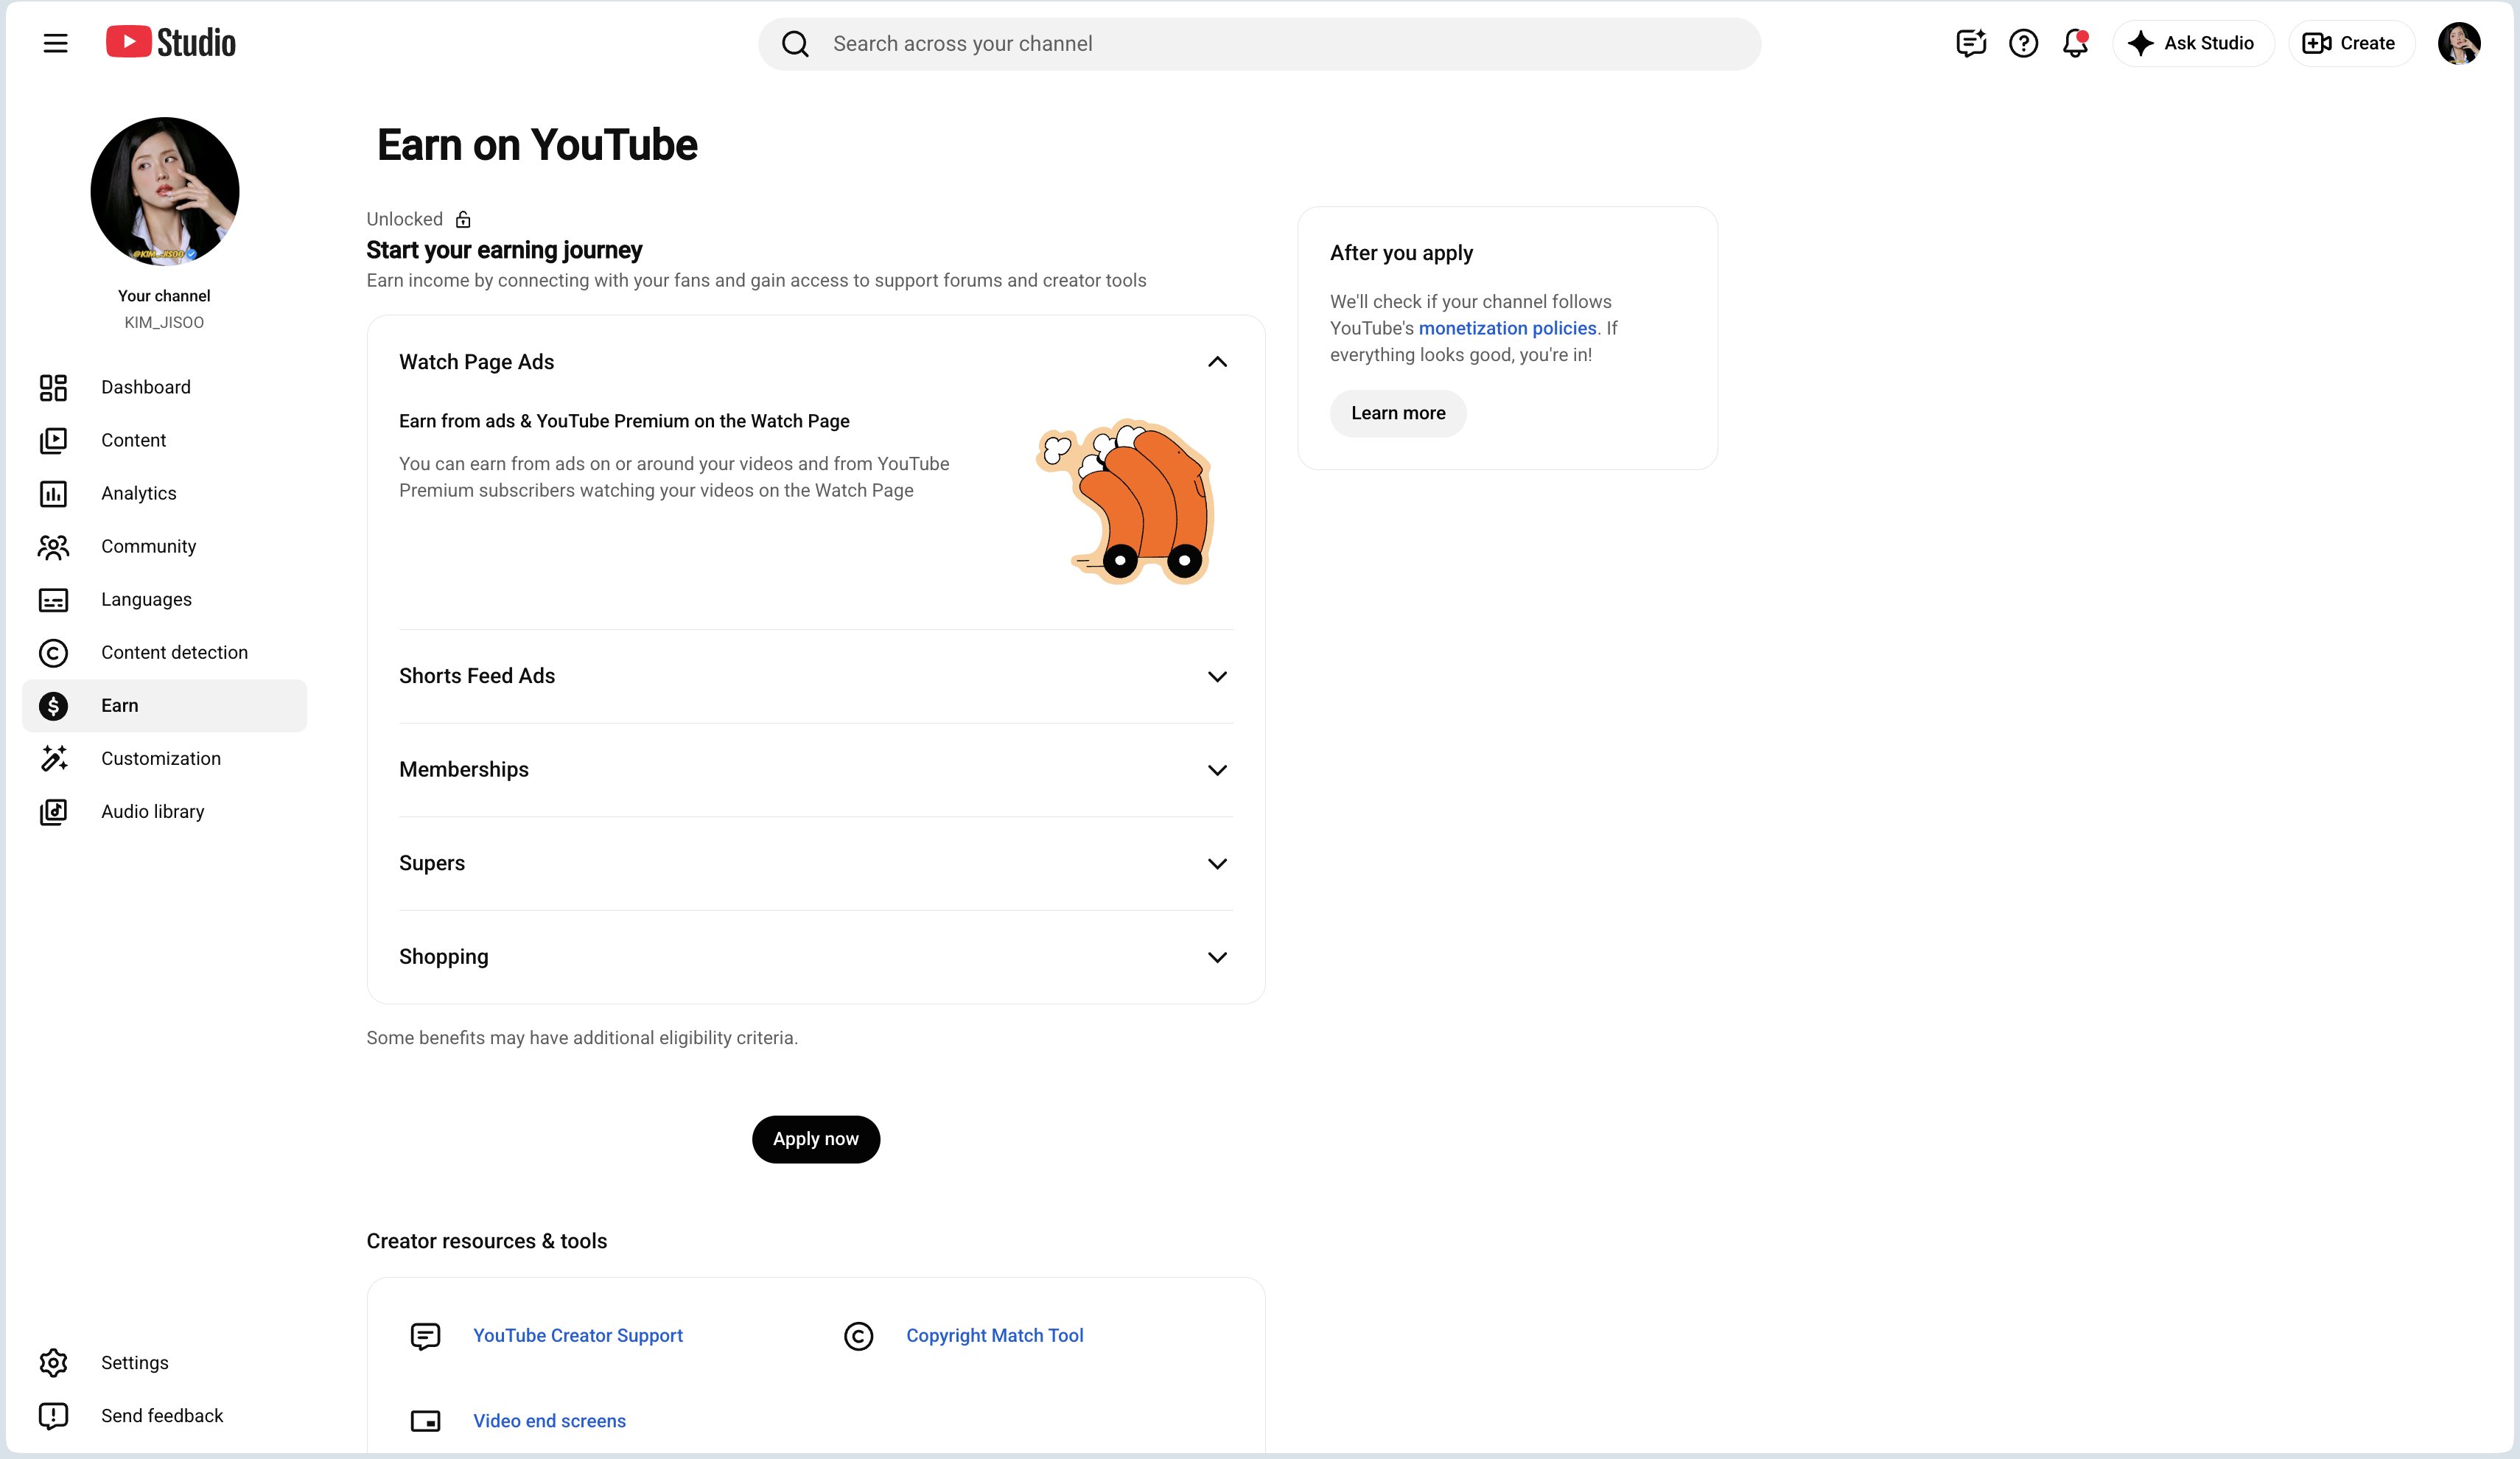Click the YouTube Studio logo
The image size is (2520, 1459).
(x=171, y=43)
